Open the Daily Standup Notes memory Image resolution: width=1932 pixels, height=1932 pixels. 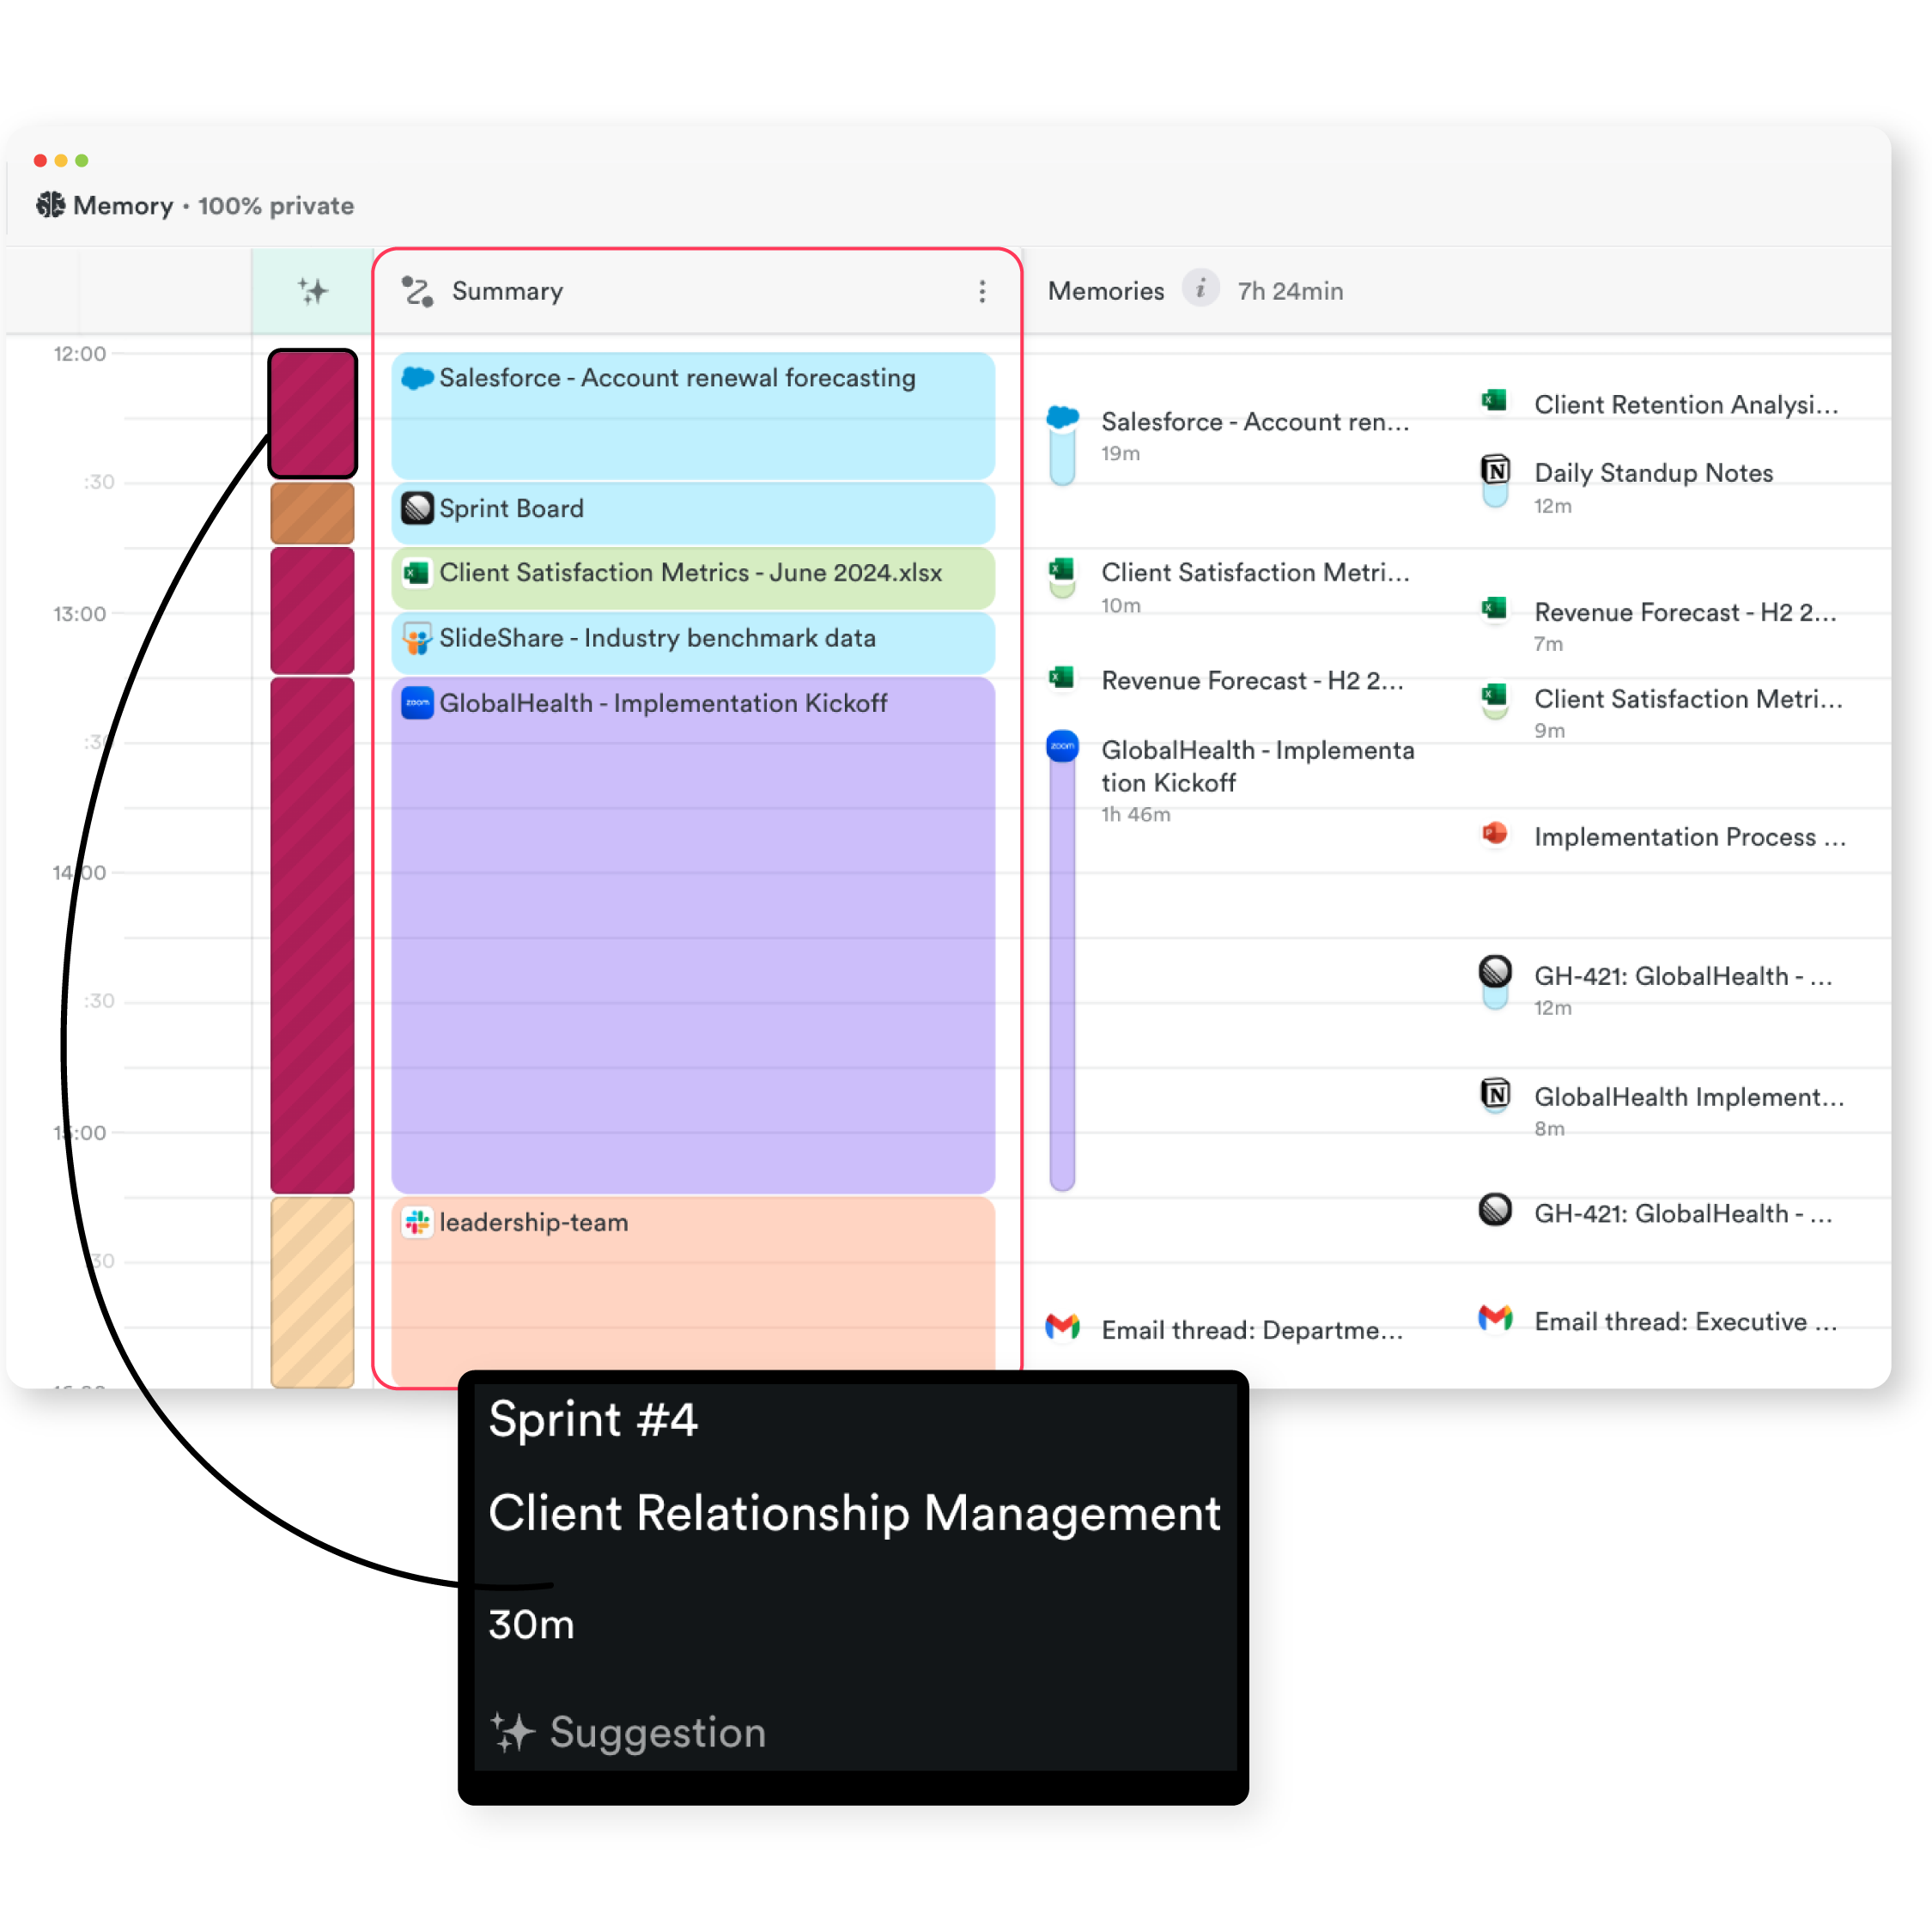[1653, 473]
